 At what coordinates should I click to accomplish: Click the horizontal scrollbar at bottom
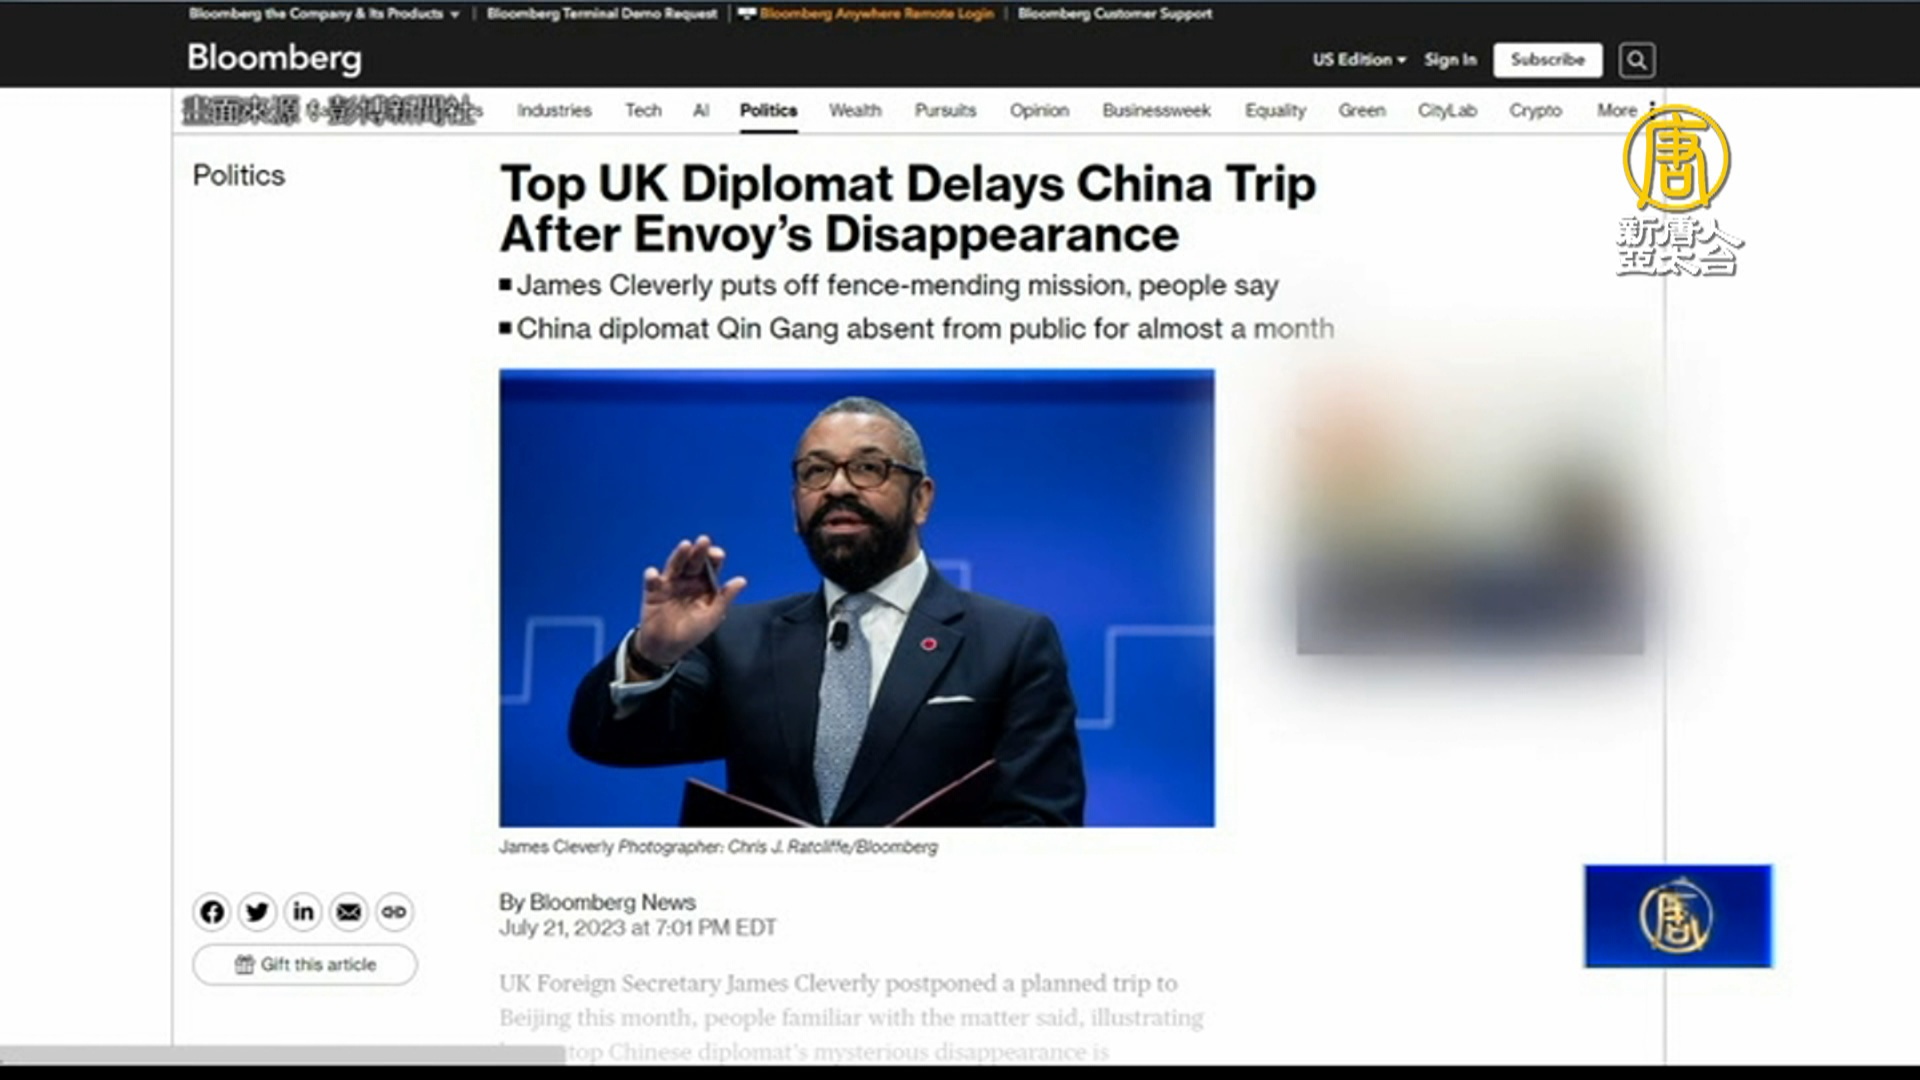[282, 1055]
